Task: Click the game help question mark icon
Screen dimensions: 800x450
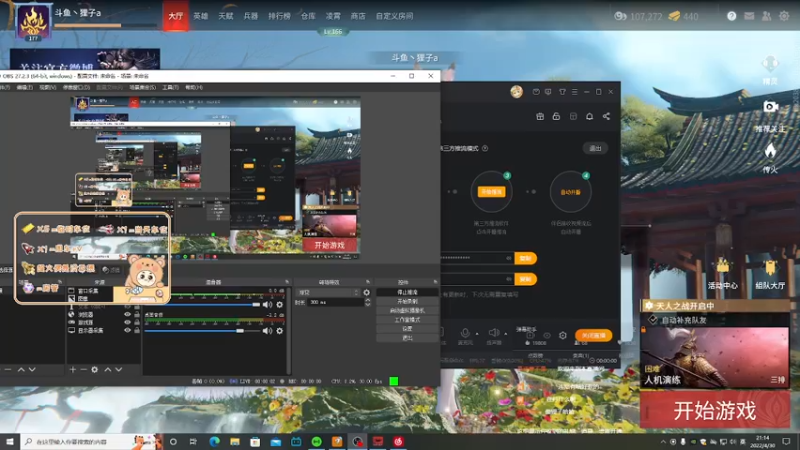Action: (x=732, y=16)
